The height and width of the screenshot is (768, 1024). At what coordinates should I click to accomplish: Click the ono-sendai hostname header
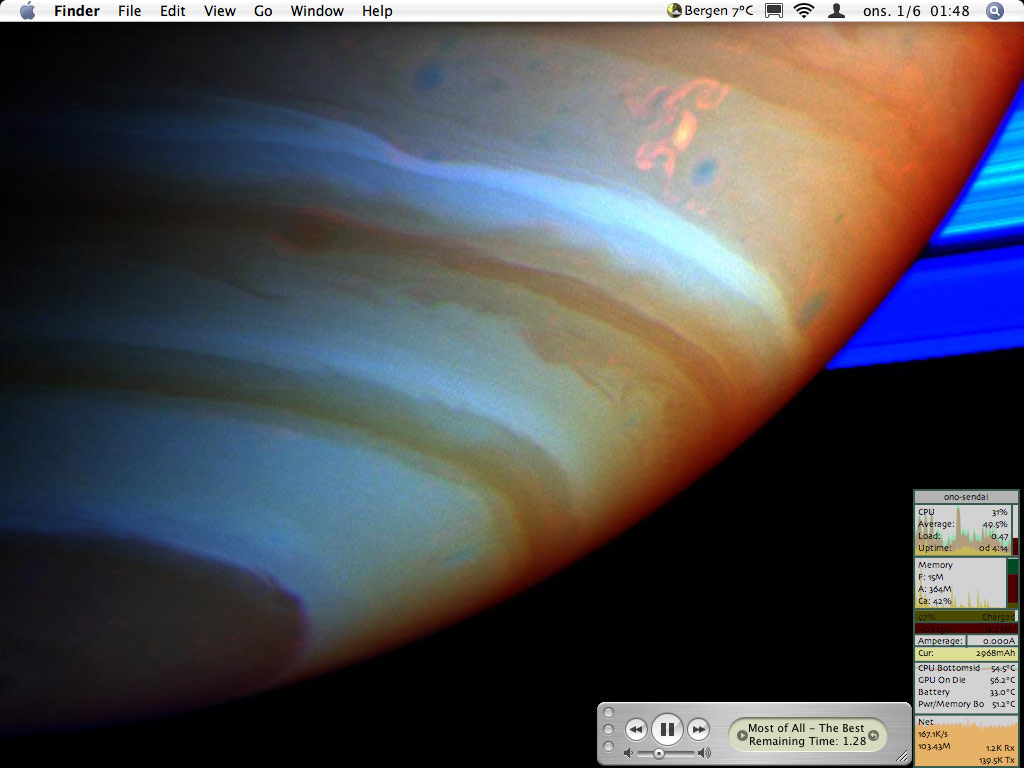[966, 497]
